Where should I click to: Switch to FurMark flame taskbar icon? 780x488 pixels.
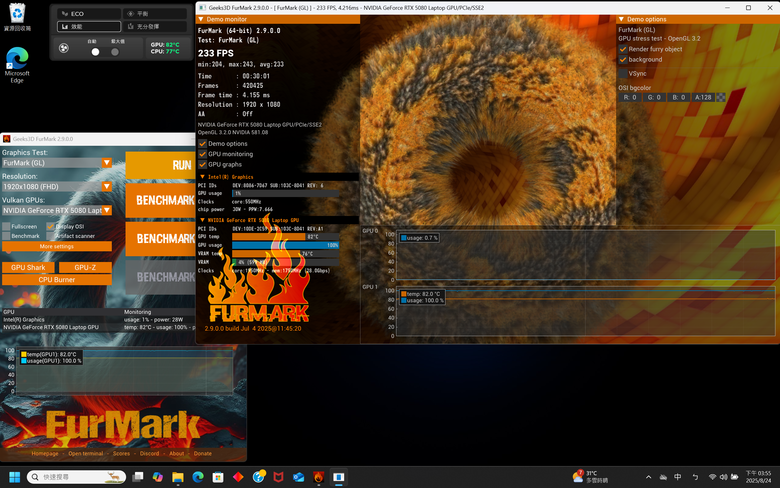[319, 477]
